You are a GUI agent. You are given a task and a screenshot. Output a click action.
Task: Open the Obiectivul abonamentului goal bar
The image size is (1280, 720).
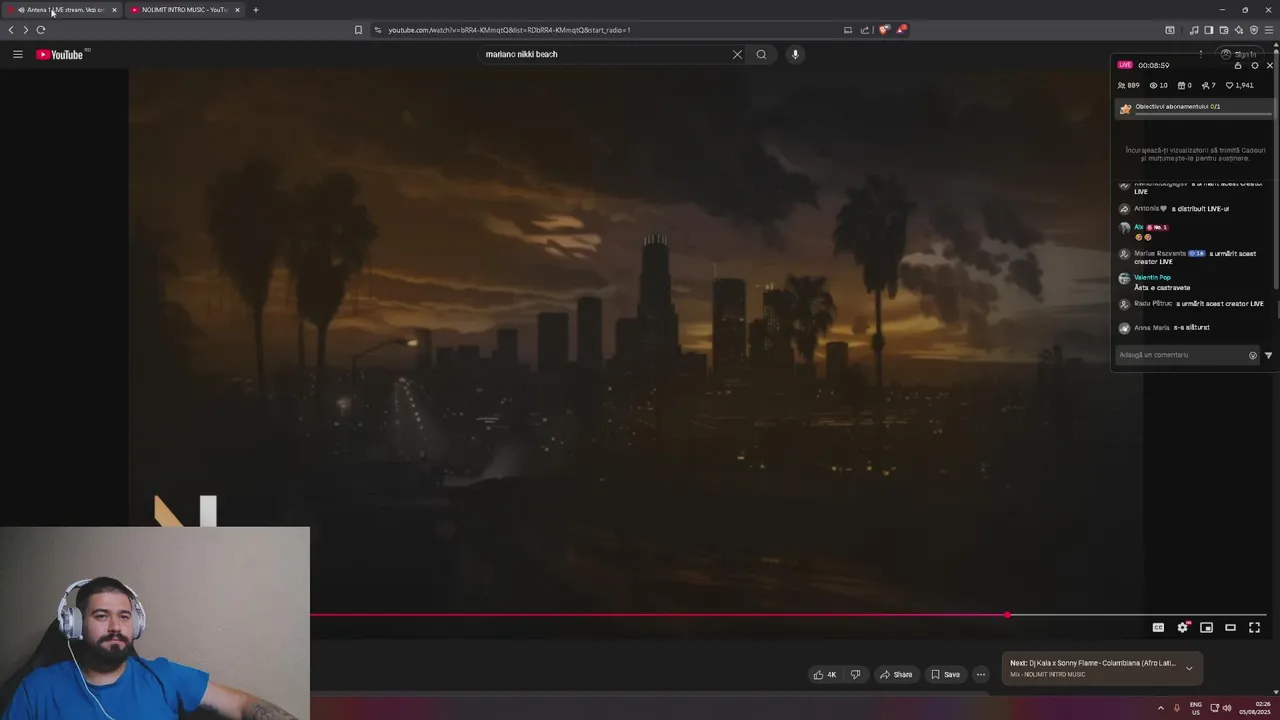point(1196,108)
